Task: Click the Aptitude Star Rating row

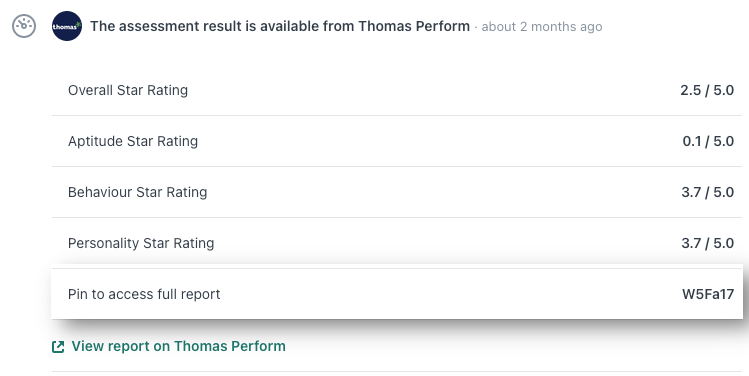Action: pyautogui.click(x=397, y=141)
